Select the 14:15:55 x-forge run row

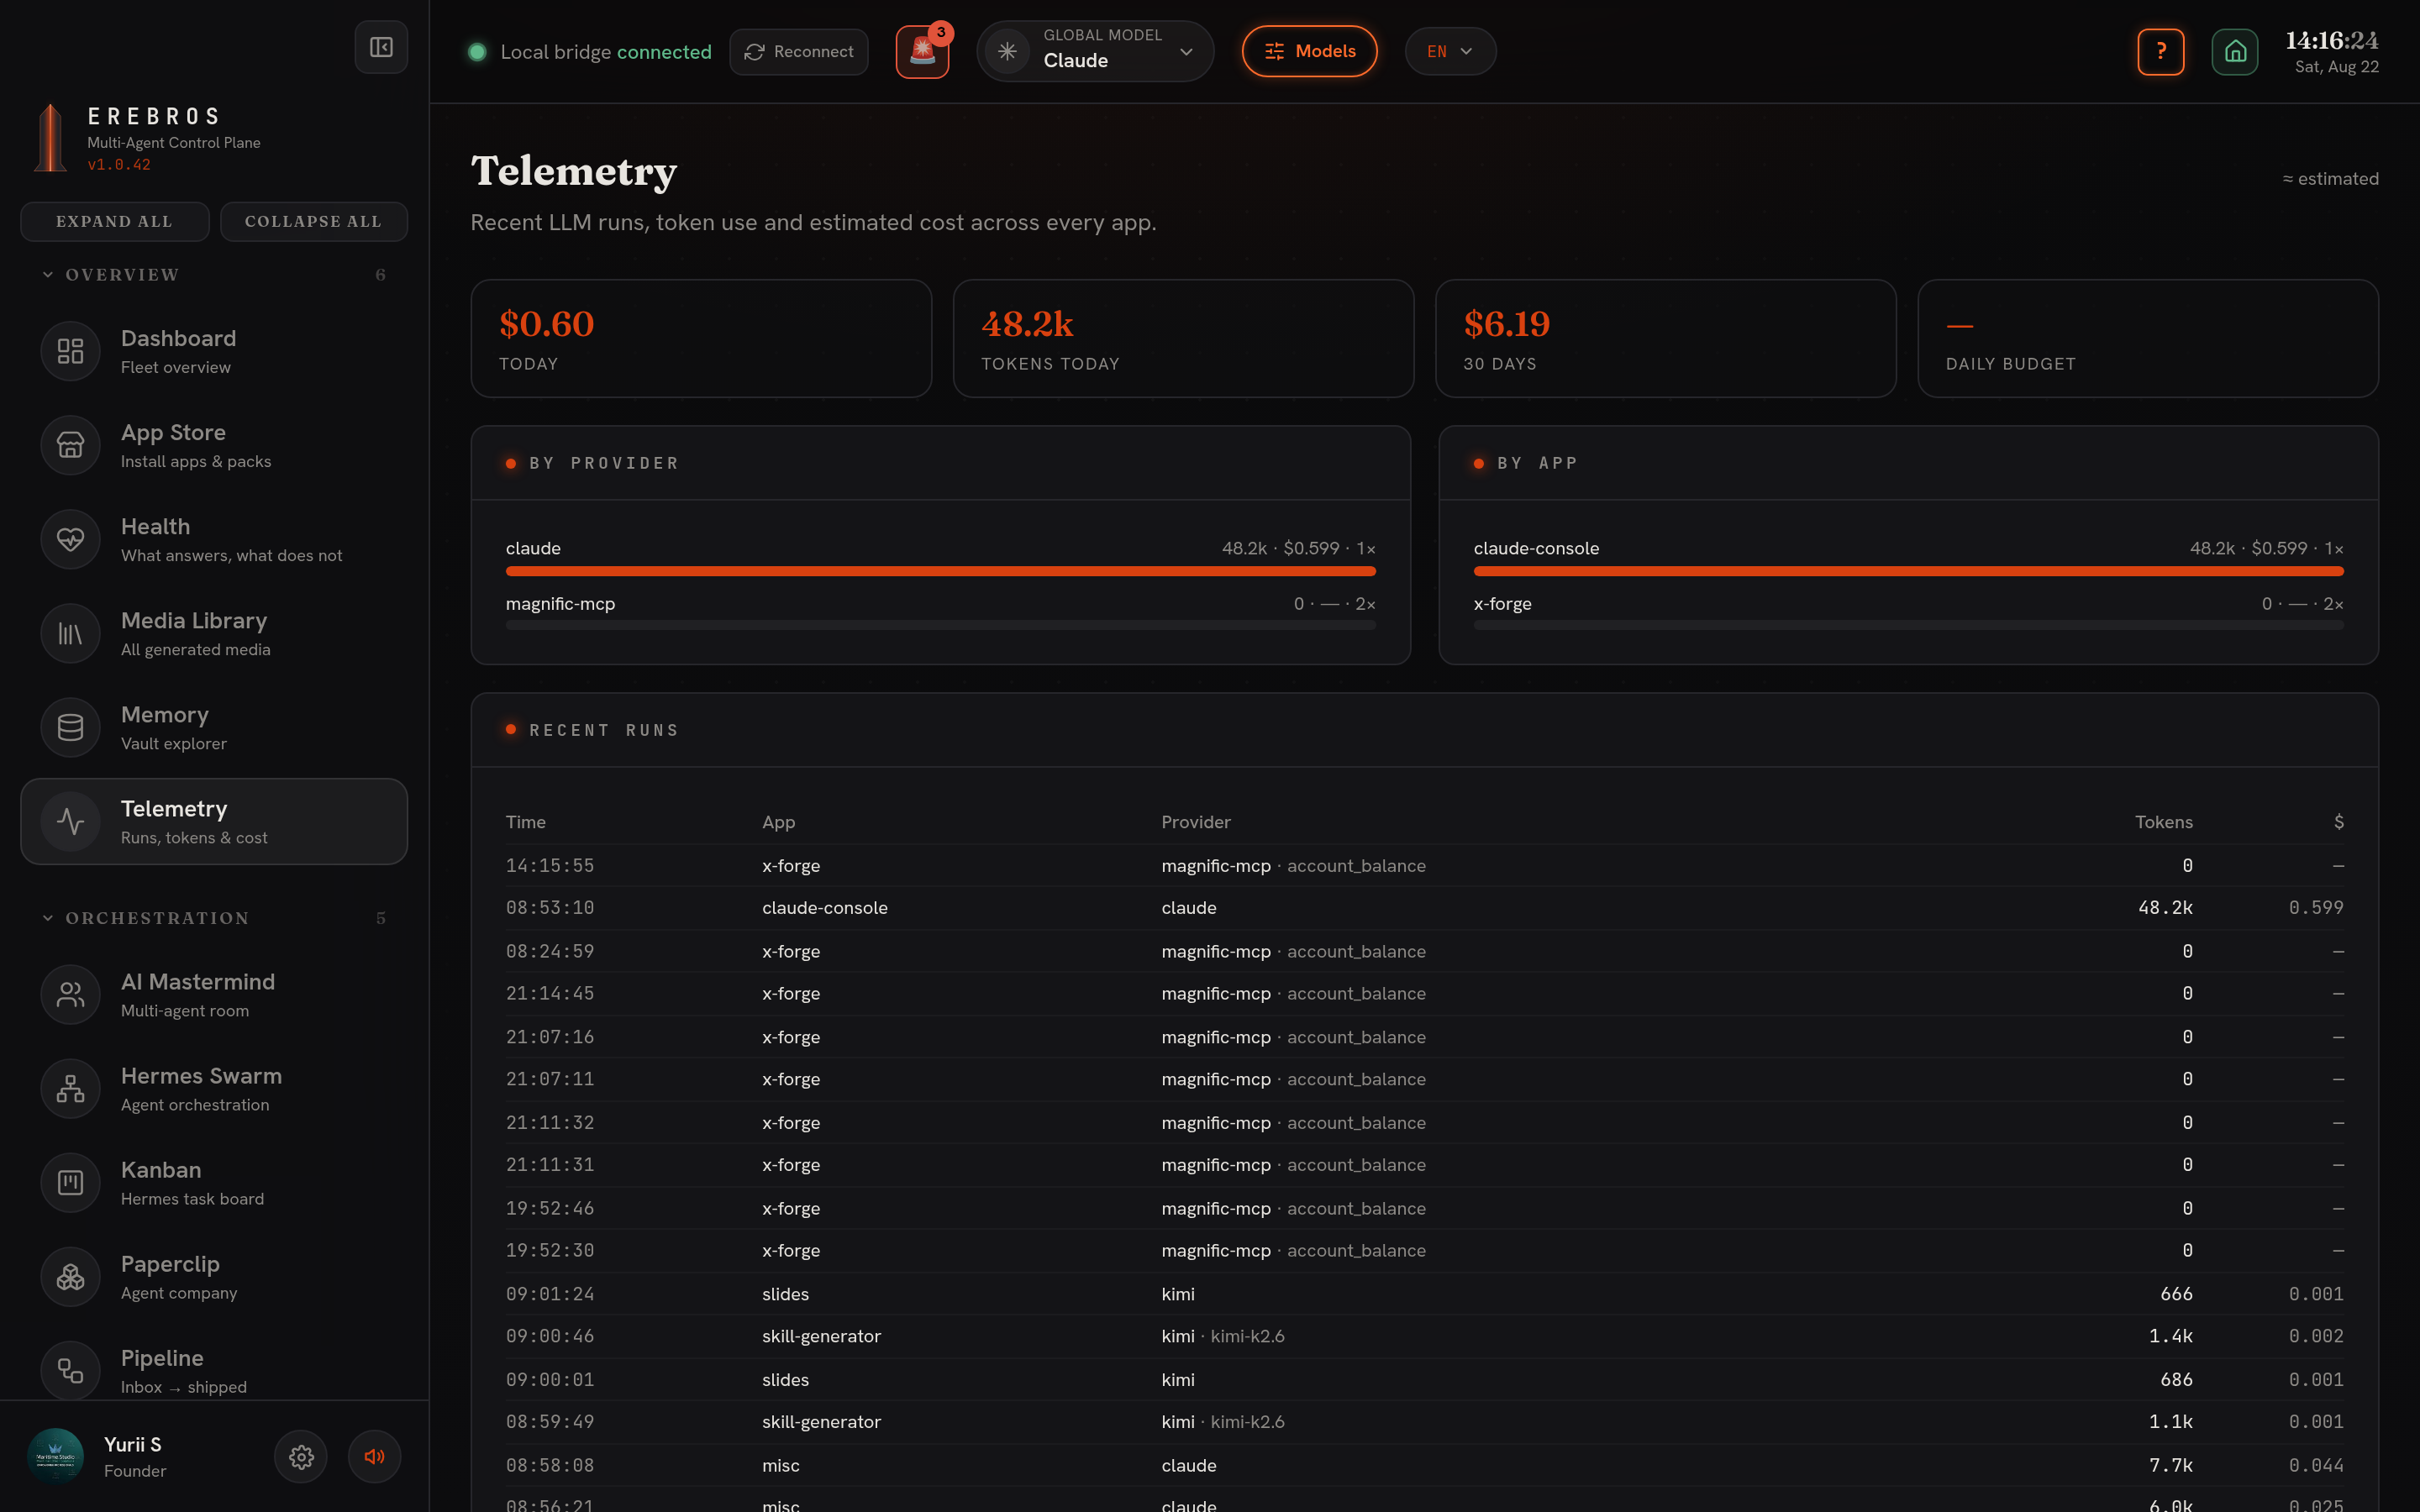pyautogui.click(x=1424, y=865)
